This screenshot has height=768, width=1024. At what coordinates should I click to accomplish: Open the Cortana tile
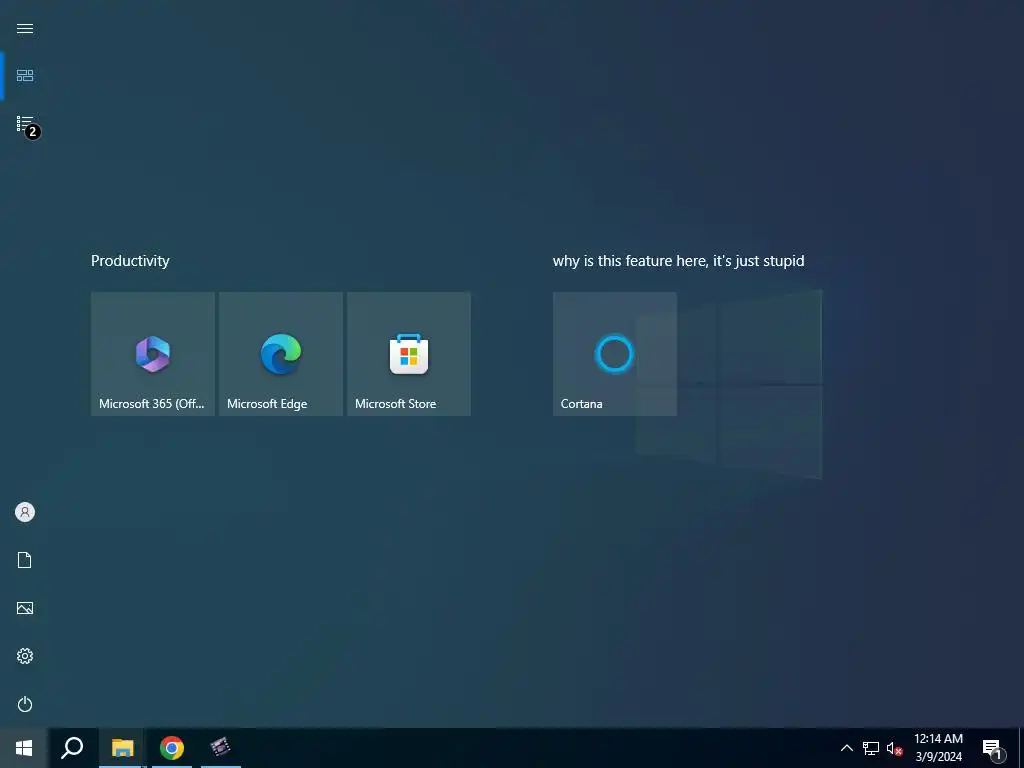(615, 353)
